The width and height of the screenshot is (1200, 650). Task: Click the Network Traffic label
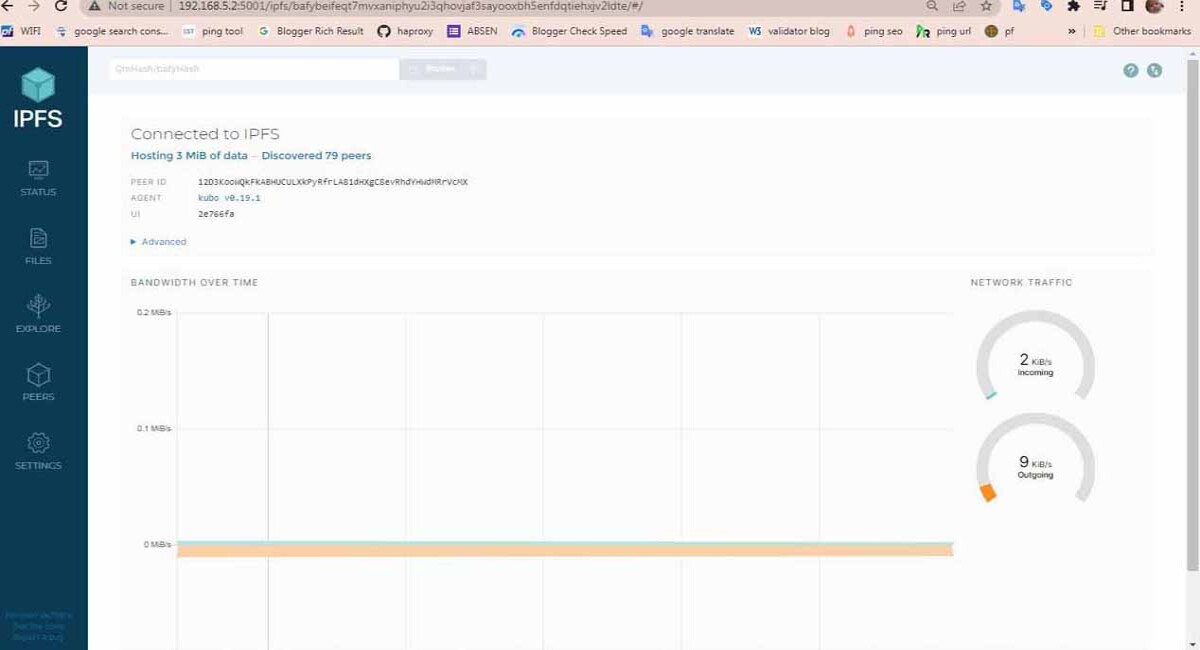click(x=1021, y=283)
